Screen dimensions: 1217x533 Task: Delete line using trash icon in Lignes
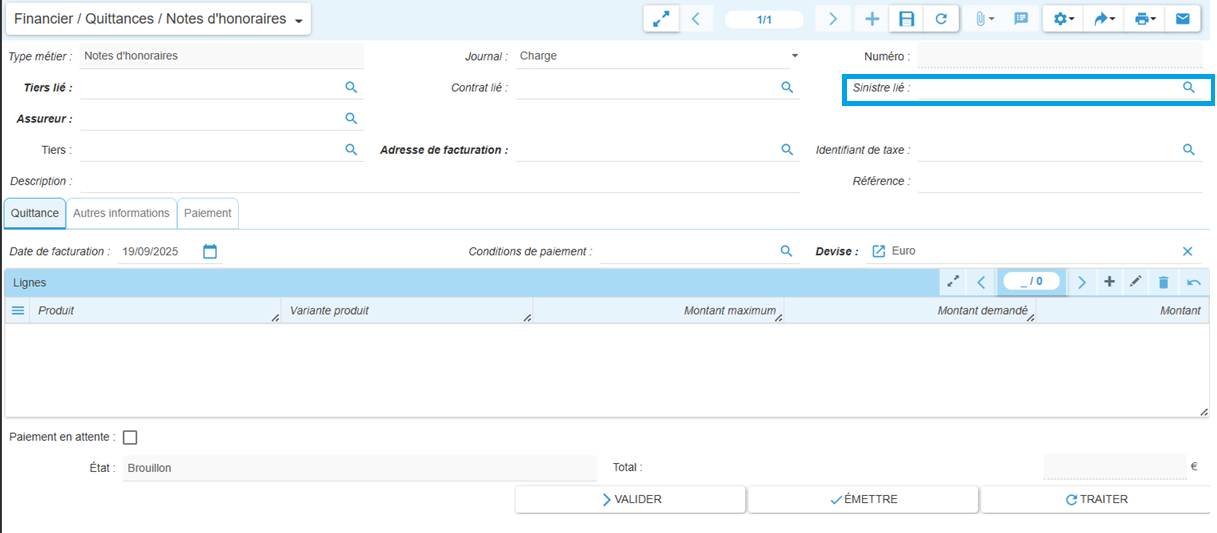coord(1164,282)
